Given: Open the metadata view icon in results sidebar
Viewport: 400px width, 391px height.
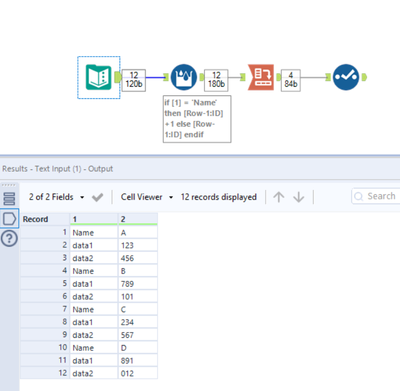Looking at the screenshot, I should [9, 219].
